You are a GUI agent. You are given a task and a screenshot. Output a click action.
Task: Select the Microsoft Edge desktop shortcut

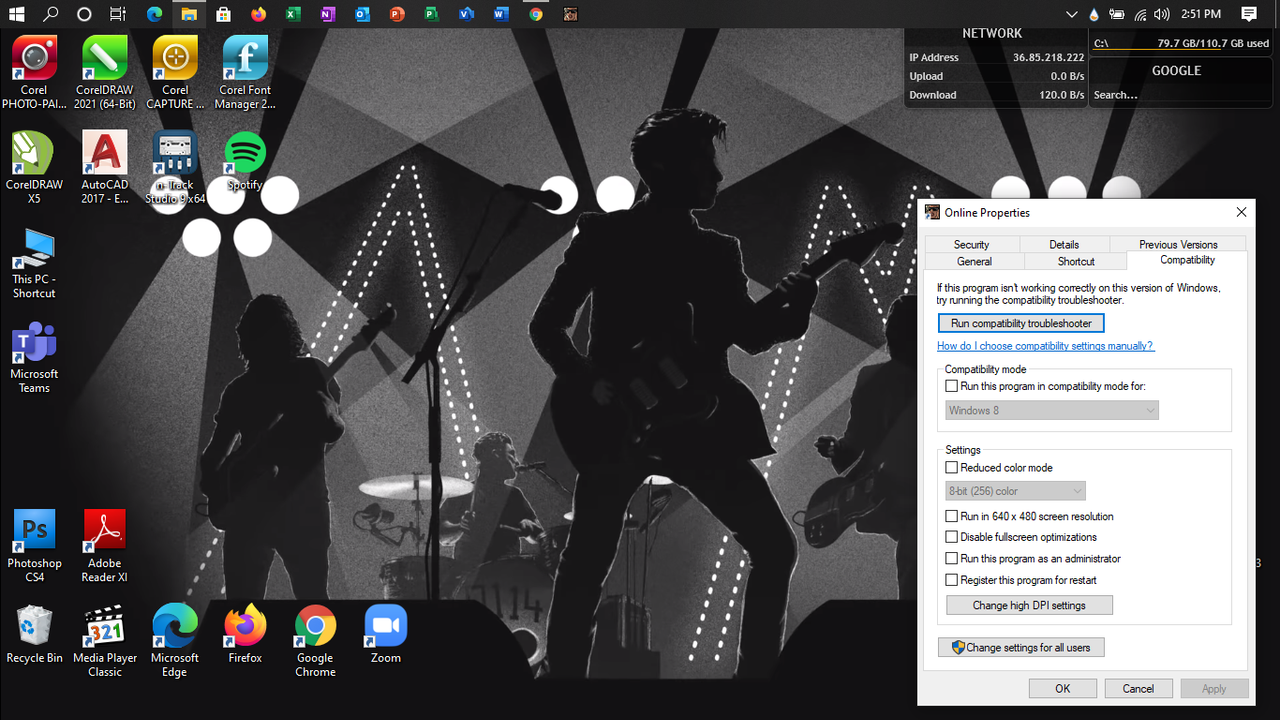click(175, 641)
